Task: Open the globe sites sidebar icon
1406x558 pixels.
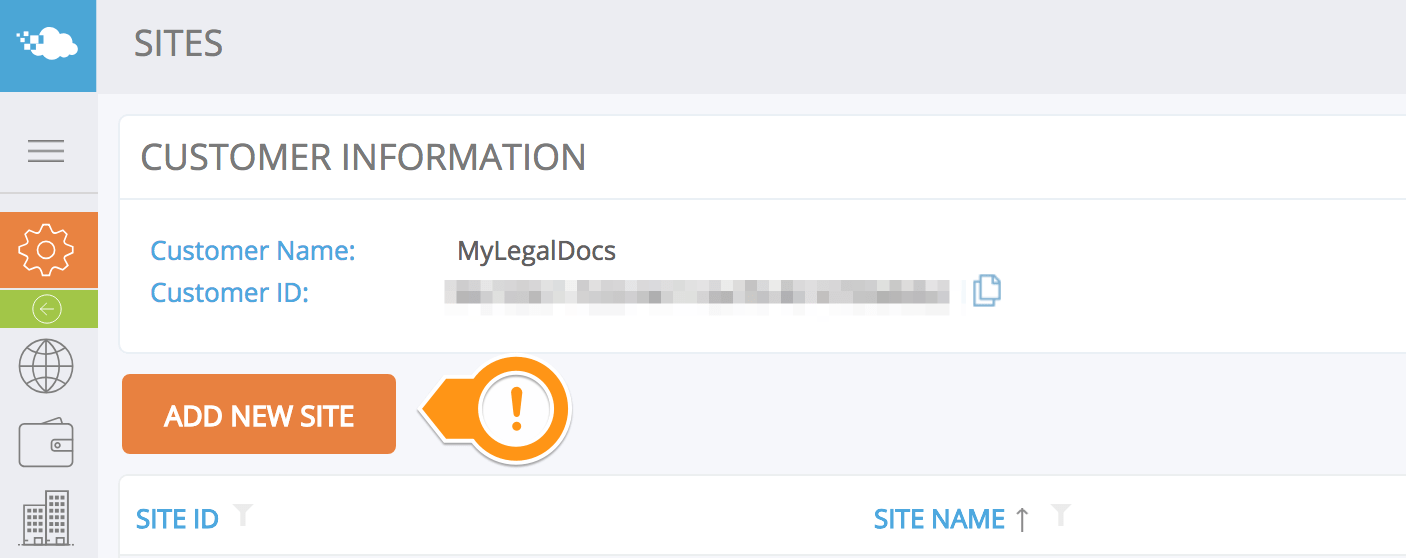Action: click(x=46, y=366)
